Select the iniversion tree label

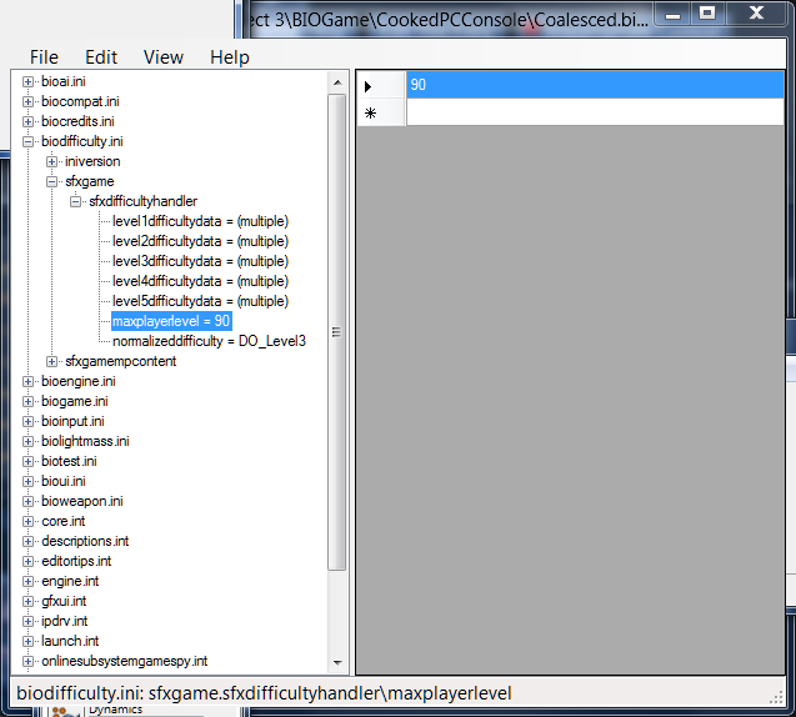(x=92, y=161)
